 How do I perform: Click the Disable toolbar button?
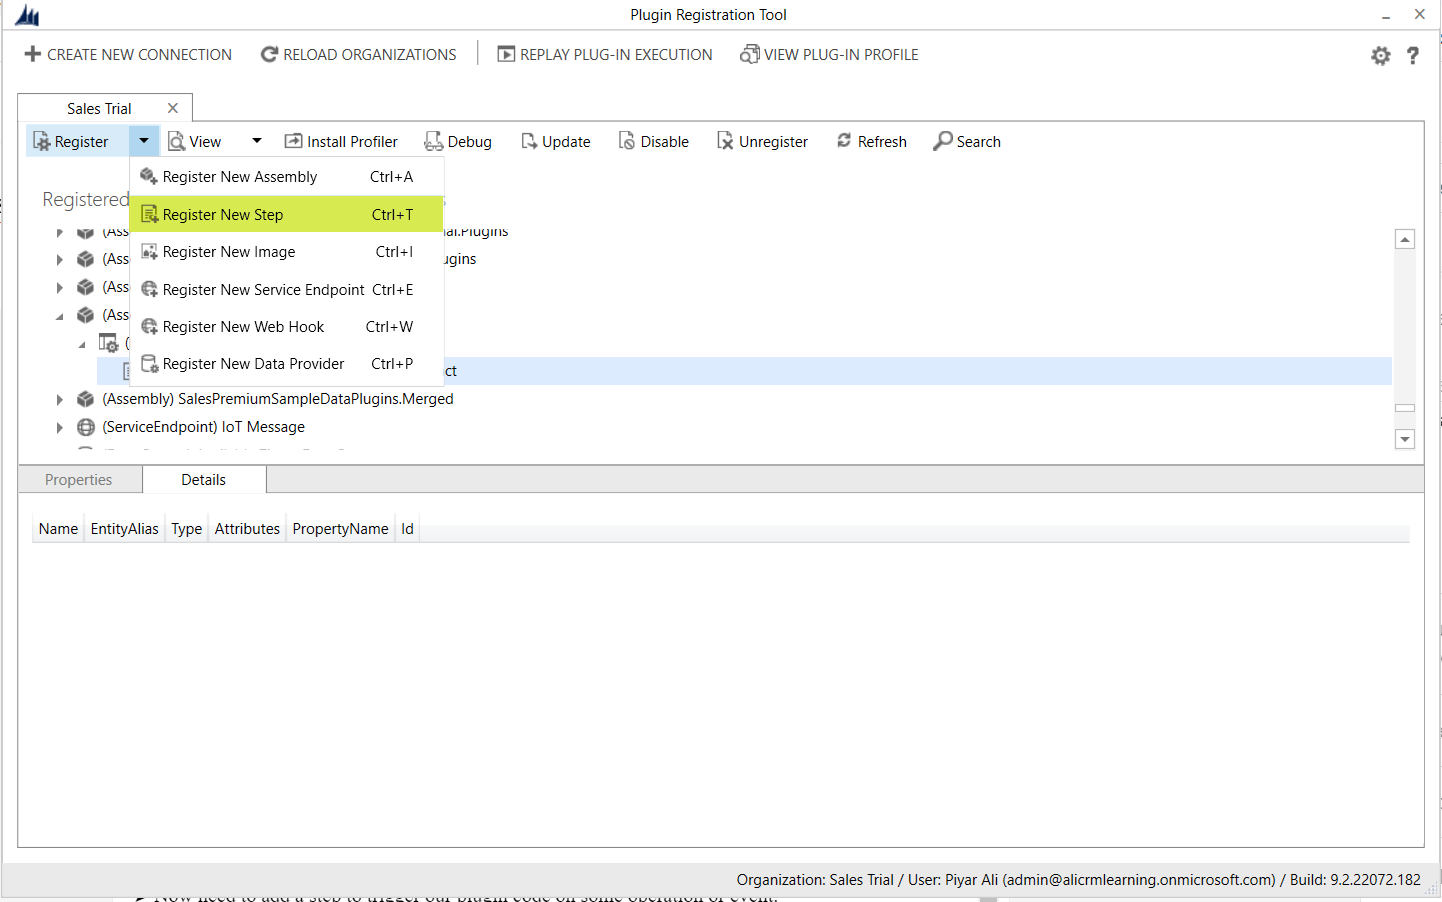click(654, 142)
